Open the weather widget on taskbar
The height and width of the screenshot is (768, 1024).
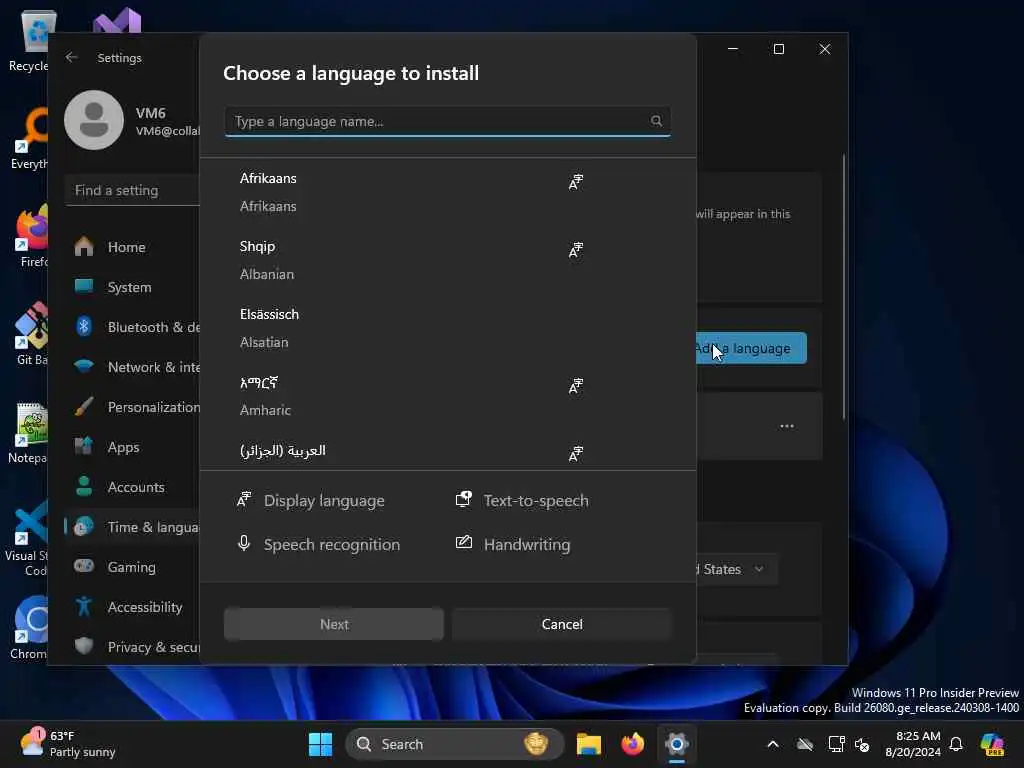click(x=68, y=743)
